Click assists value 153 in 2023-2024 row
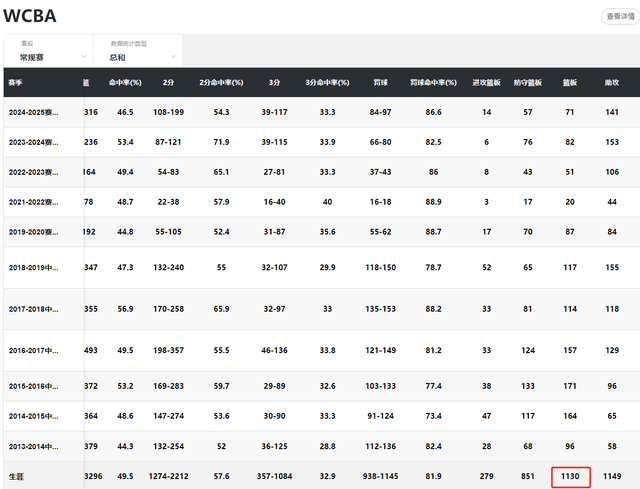This screenshot has height=489, width=640. point(612,142)
